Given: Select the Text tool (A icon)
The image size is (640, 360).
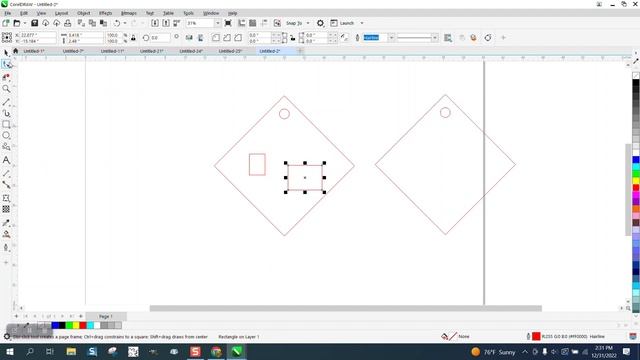Looking at the screenshot, I should click(x=6, y=160).
